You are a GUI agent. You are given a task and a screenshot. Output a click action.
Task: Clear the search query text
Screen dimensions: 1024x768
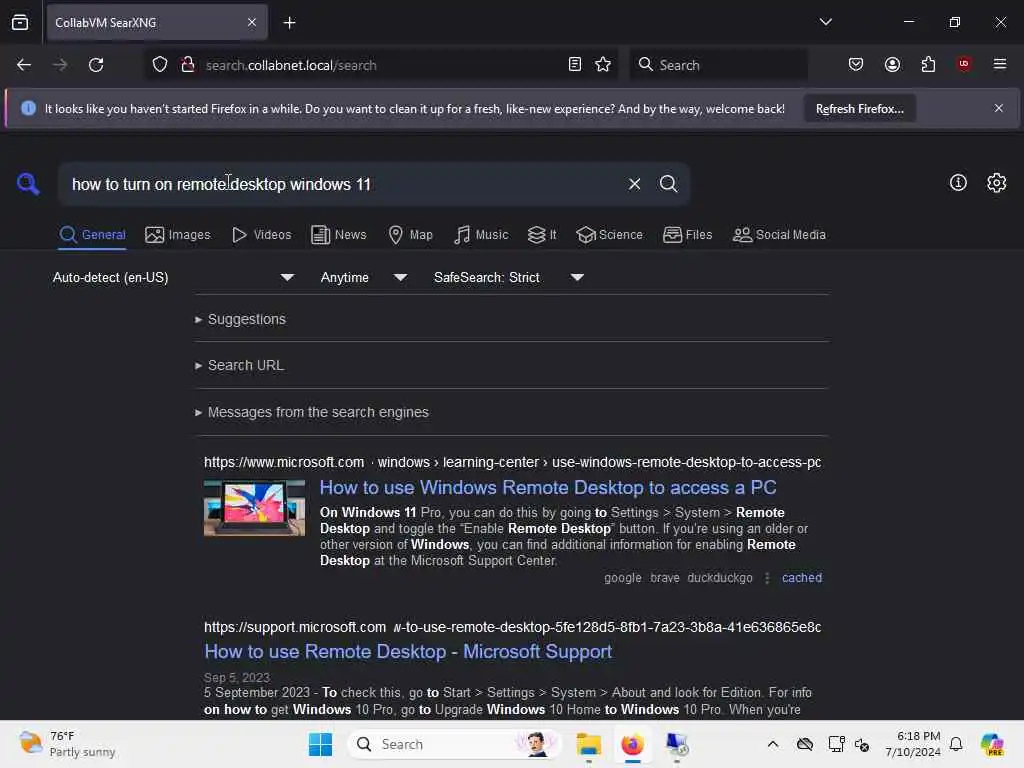[x=634, y=184]
